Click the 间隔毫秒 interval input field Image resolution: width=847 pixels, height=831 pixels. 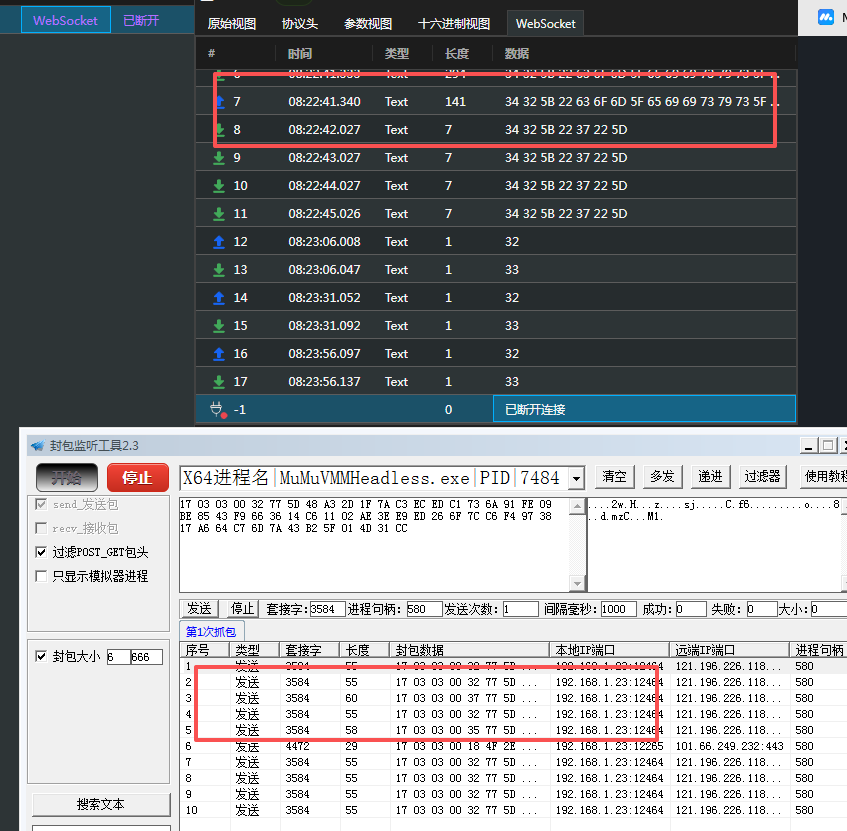pyautogui.click(x=618, y=608)
